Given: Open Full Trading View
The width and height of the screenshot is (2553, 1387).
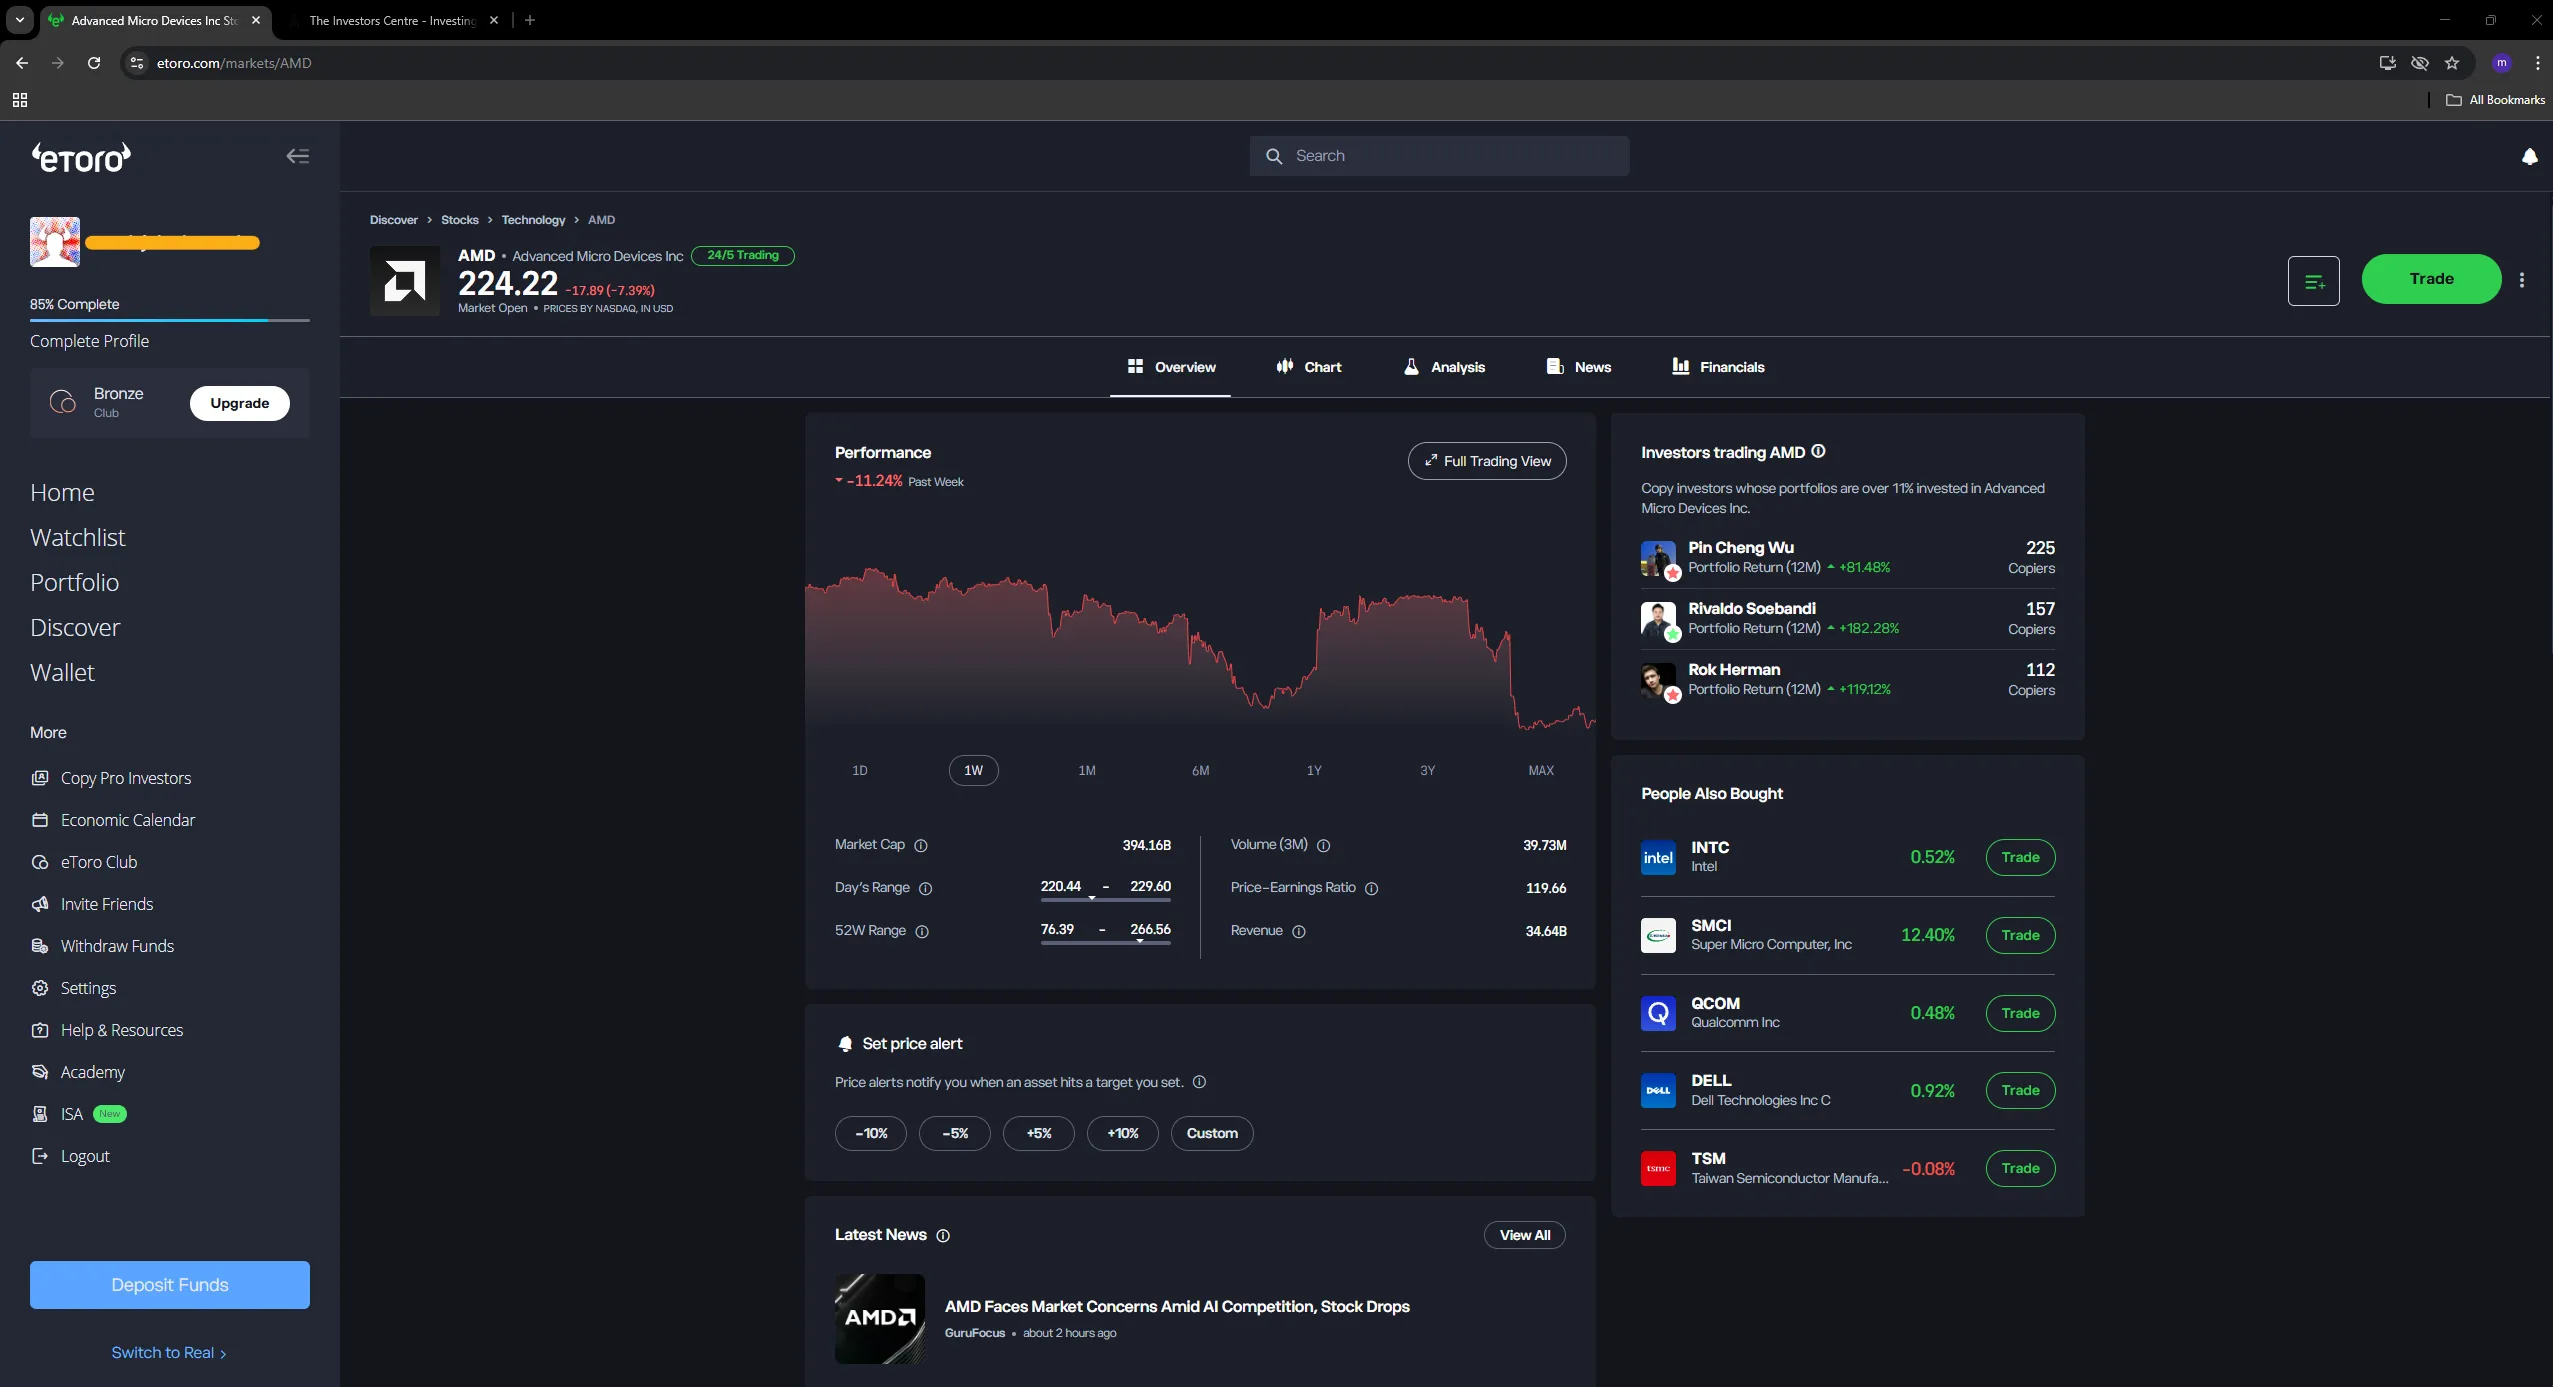Looking at the screenshot, I should pyautogui.click(x=1486, y=461).
